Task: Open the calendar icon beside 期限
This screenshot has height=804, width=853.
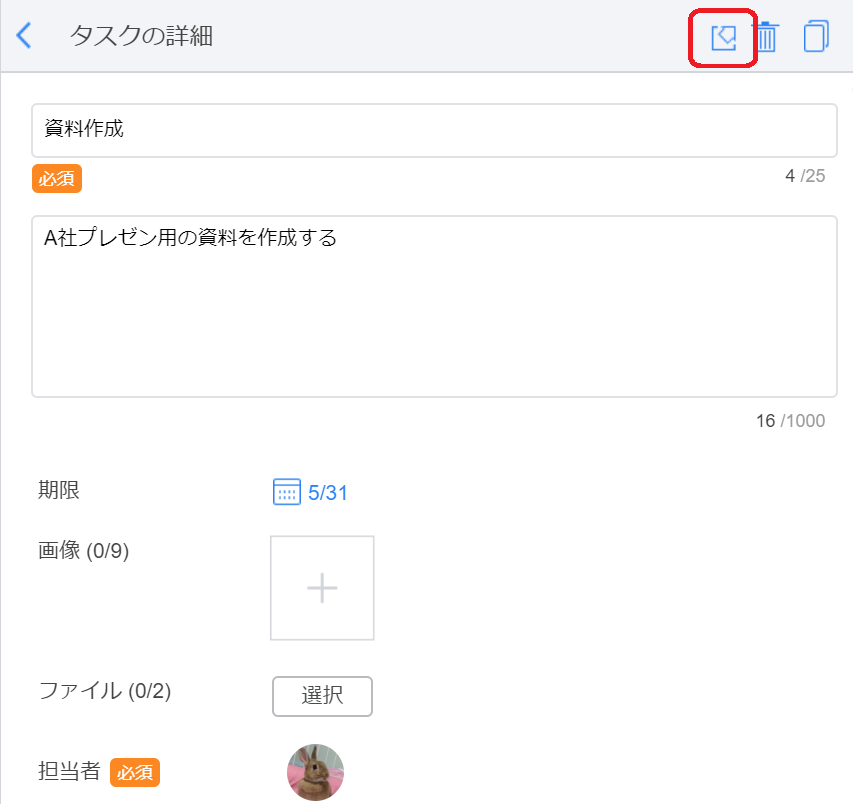Action: (x=286, y=492)
